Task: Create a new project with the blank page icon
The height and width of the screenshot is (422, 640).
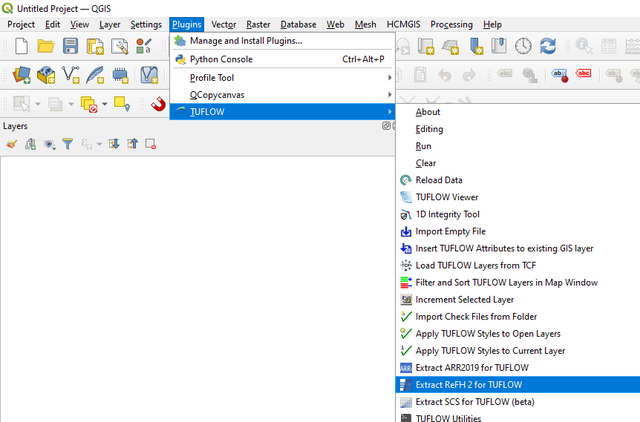Action: point(19,46)
